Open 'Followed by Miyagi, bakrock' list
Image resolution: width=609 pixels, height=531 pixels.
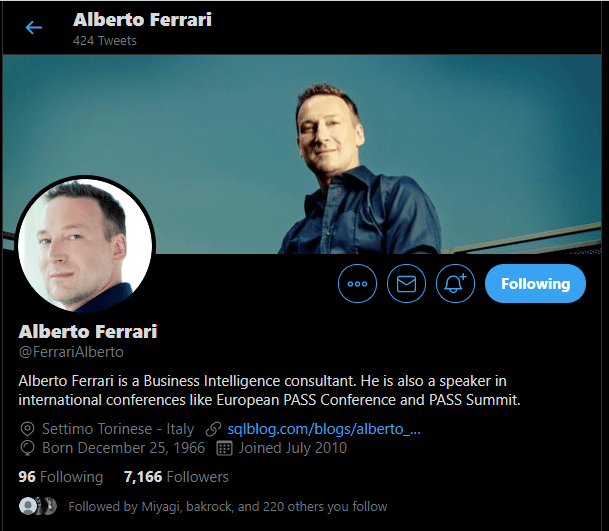228,507
